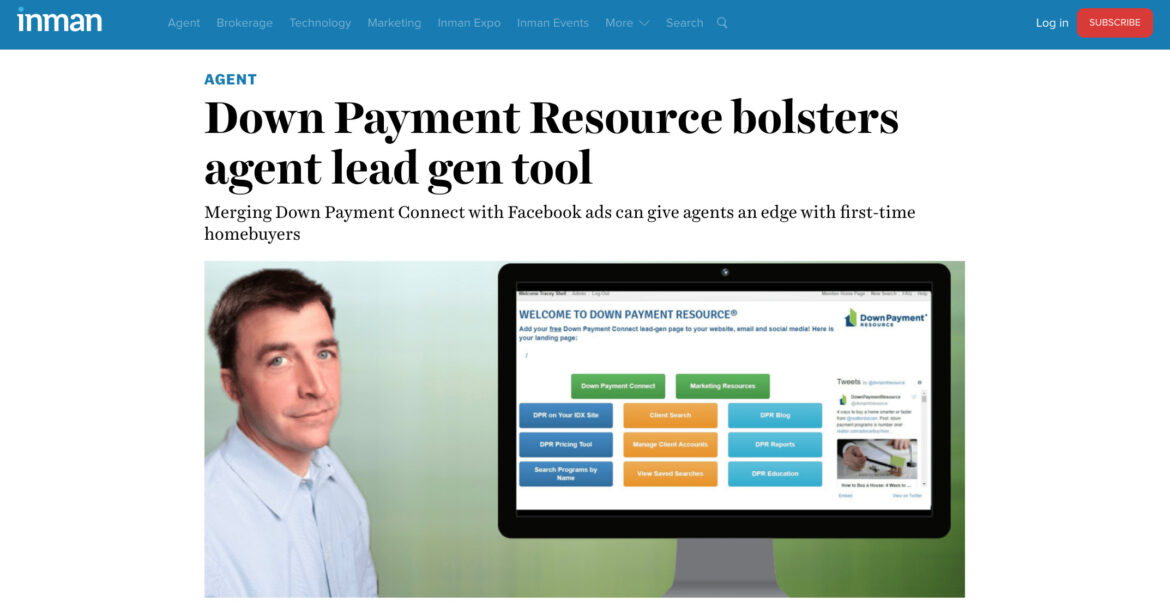Click the green Marketing Resources button on the monitor
The height and width of the screenshot is (608, 1170).
[722, 386]
